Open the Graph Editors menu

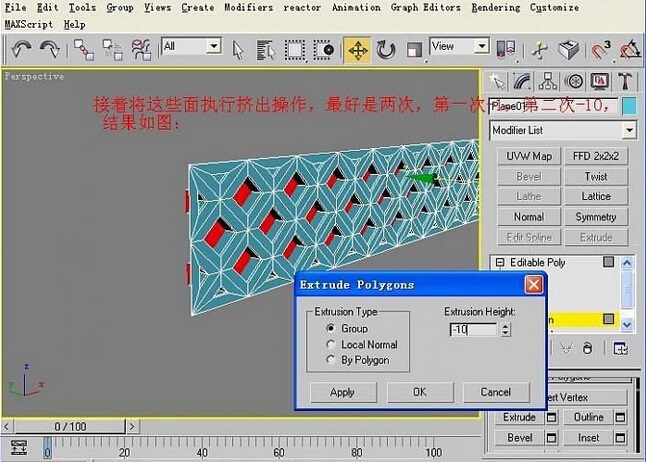(426, 7)
